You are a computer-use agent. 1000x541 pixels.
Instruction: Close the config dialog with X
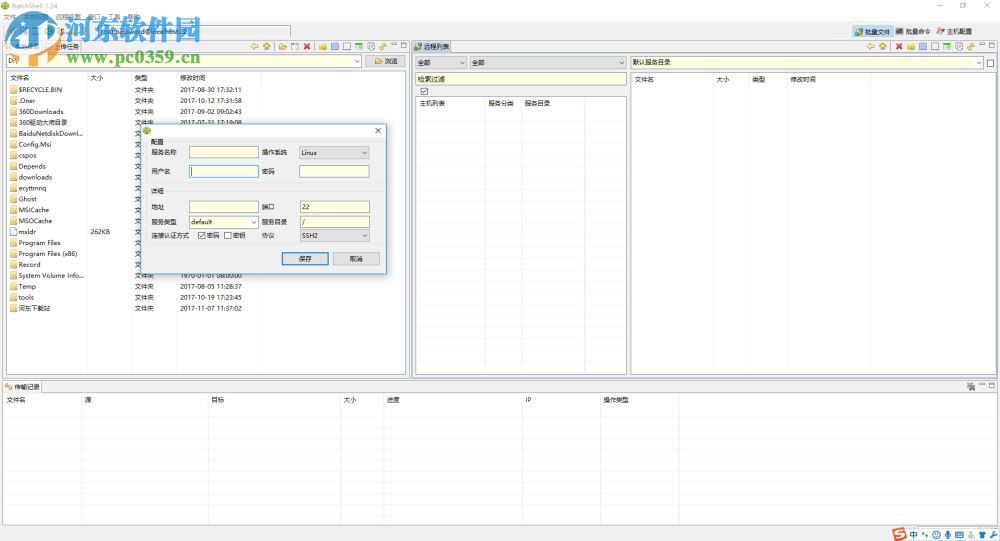click(x=378, y=130)
